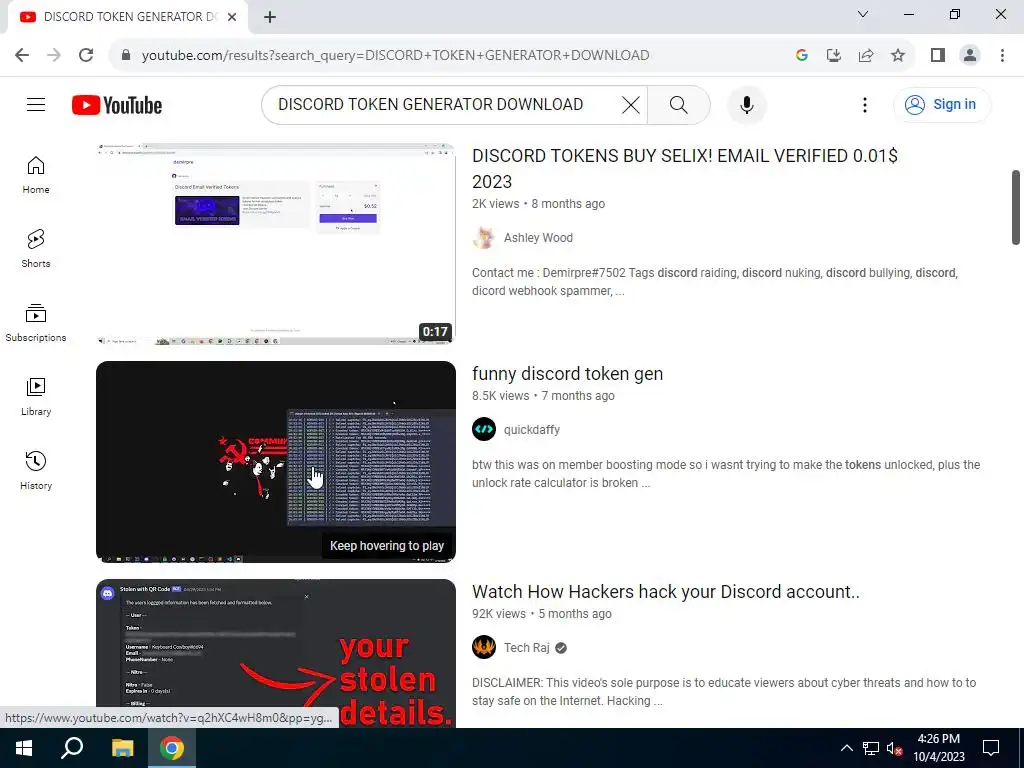
Task: Open the Windows Start menu
Action: click(x=24, y=748)
